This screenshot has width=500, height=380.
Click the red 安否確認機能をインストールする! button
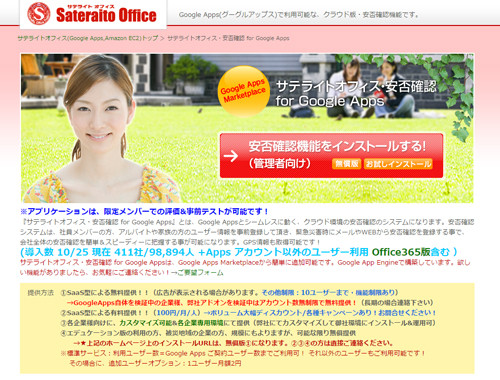click(331, 156)
